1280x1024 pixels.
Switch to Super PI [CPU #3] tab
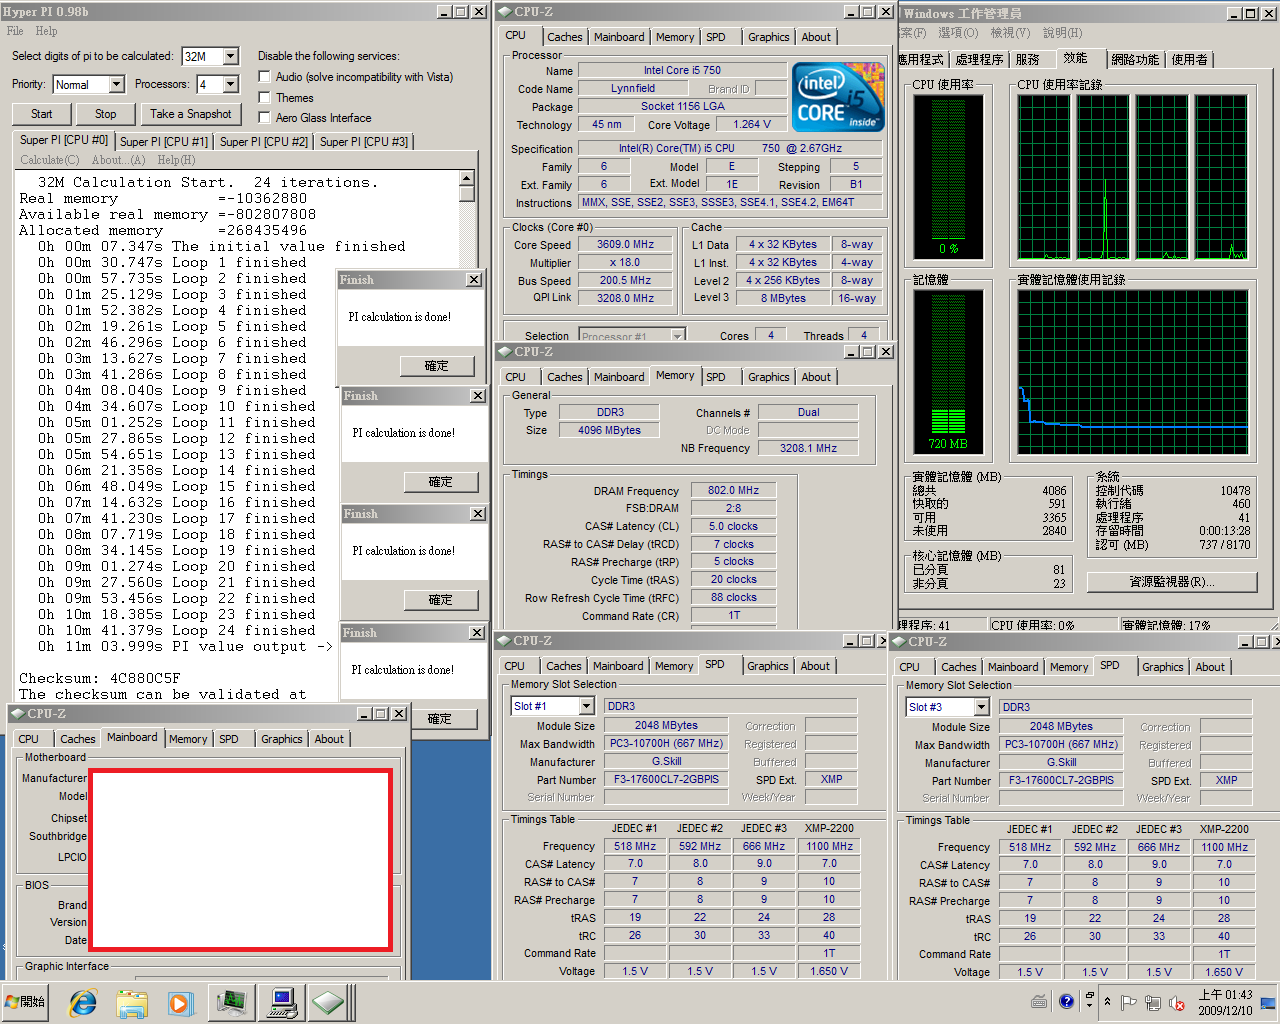point(364,142)
